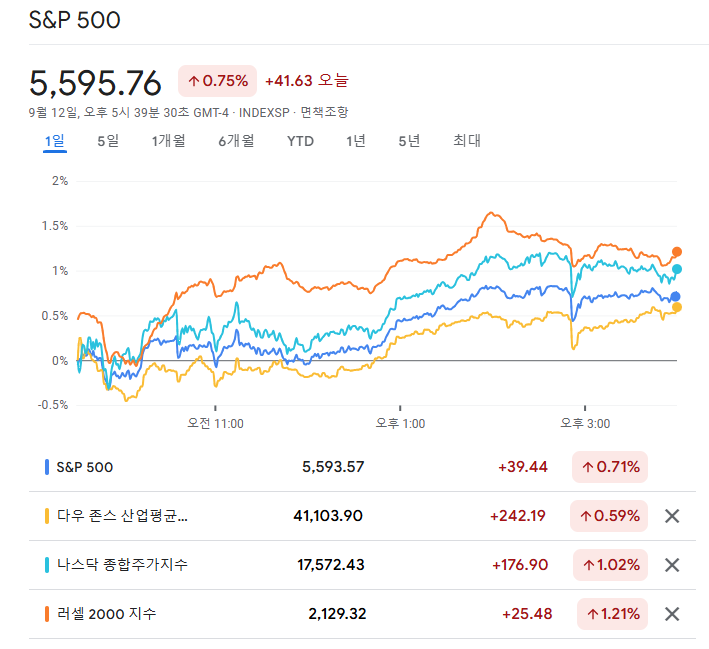Screen dimensions: 709x649
Task: Click the +25.48 point change
Action: (527, 614)
